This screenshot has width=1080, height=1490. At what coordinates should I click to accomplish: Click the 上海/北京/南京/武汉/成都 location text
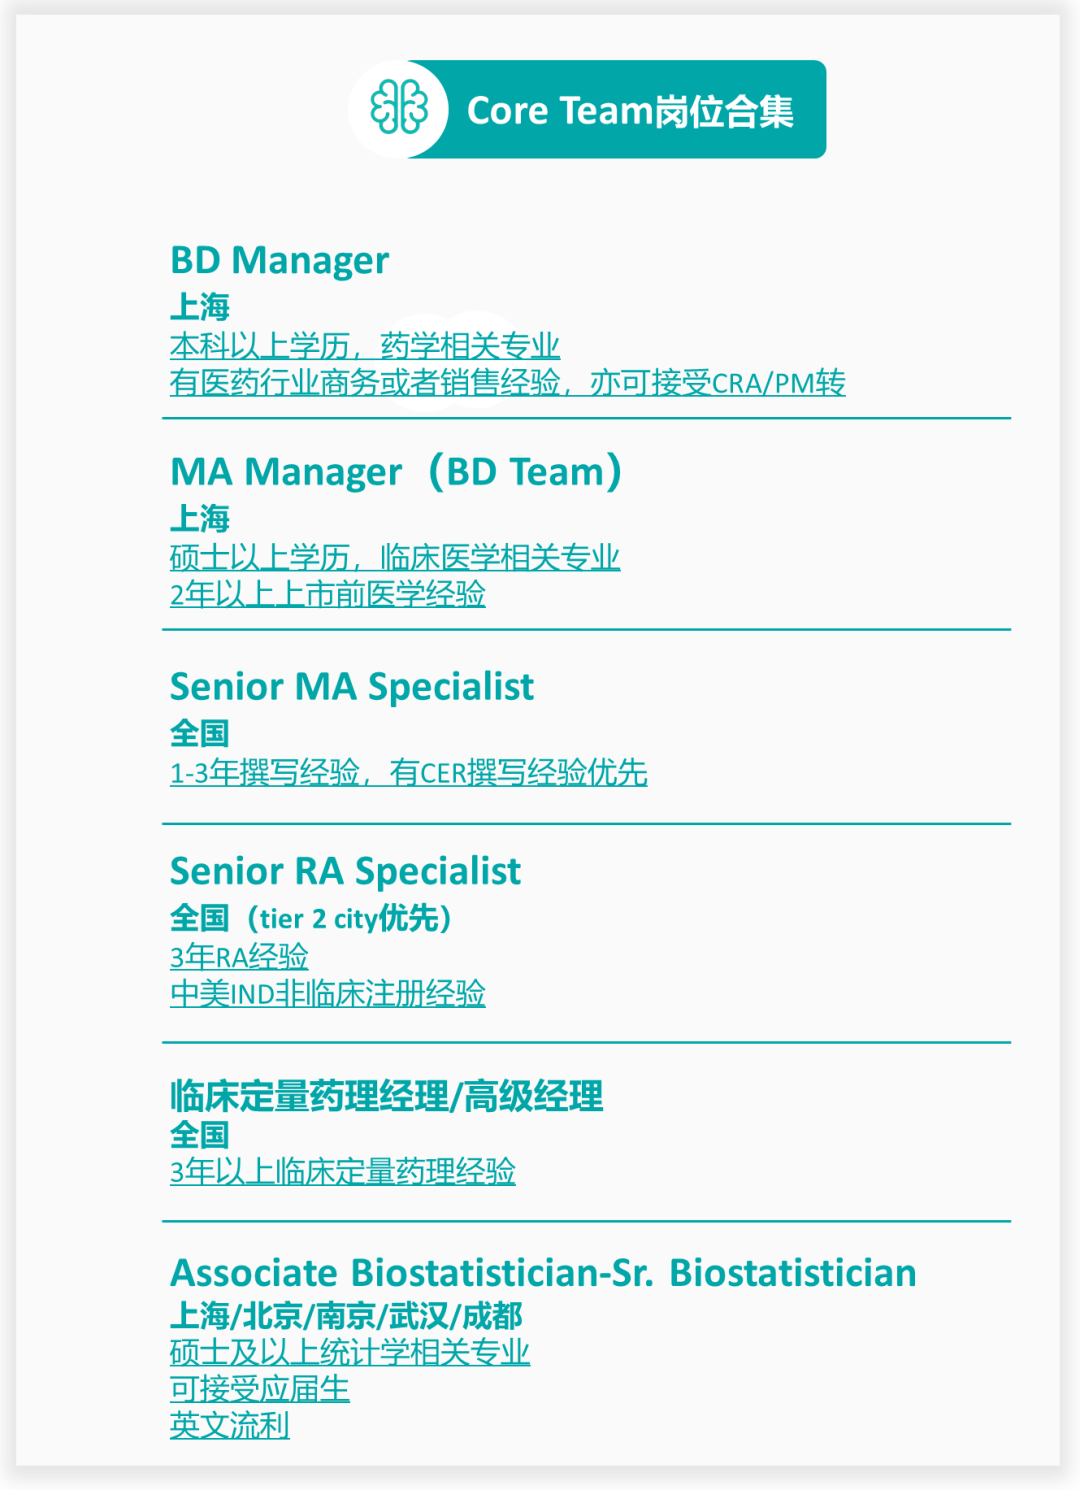tap(346, 1315)
